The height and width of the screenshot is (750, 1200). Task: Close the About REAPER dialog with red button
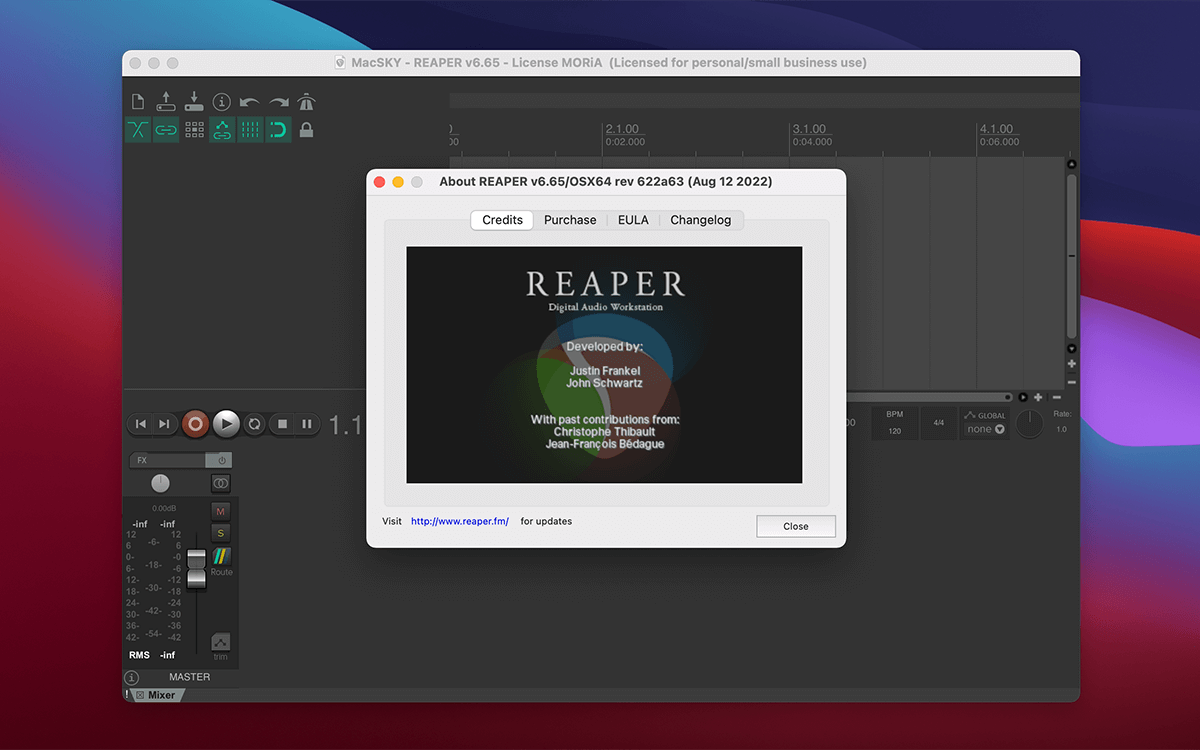pos(379,182)
